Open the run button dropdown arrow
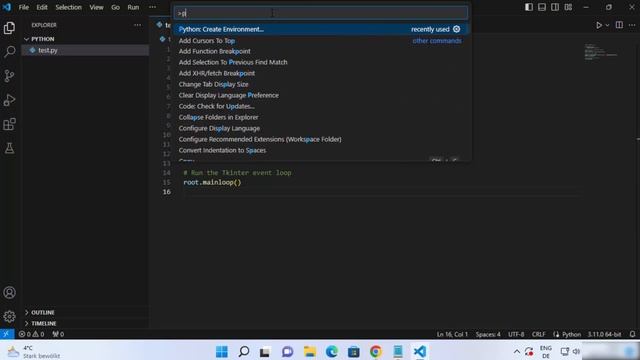Image resolution: width=640 pixels, height=360 pixels. tap(607, 25)
